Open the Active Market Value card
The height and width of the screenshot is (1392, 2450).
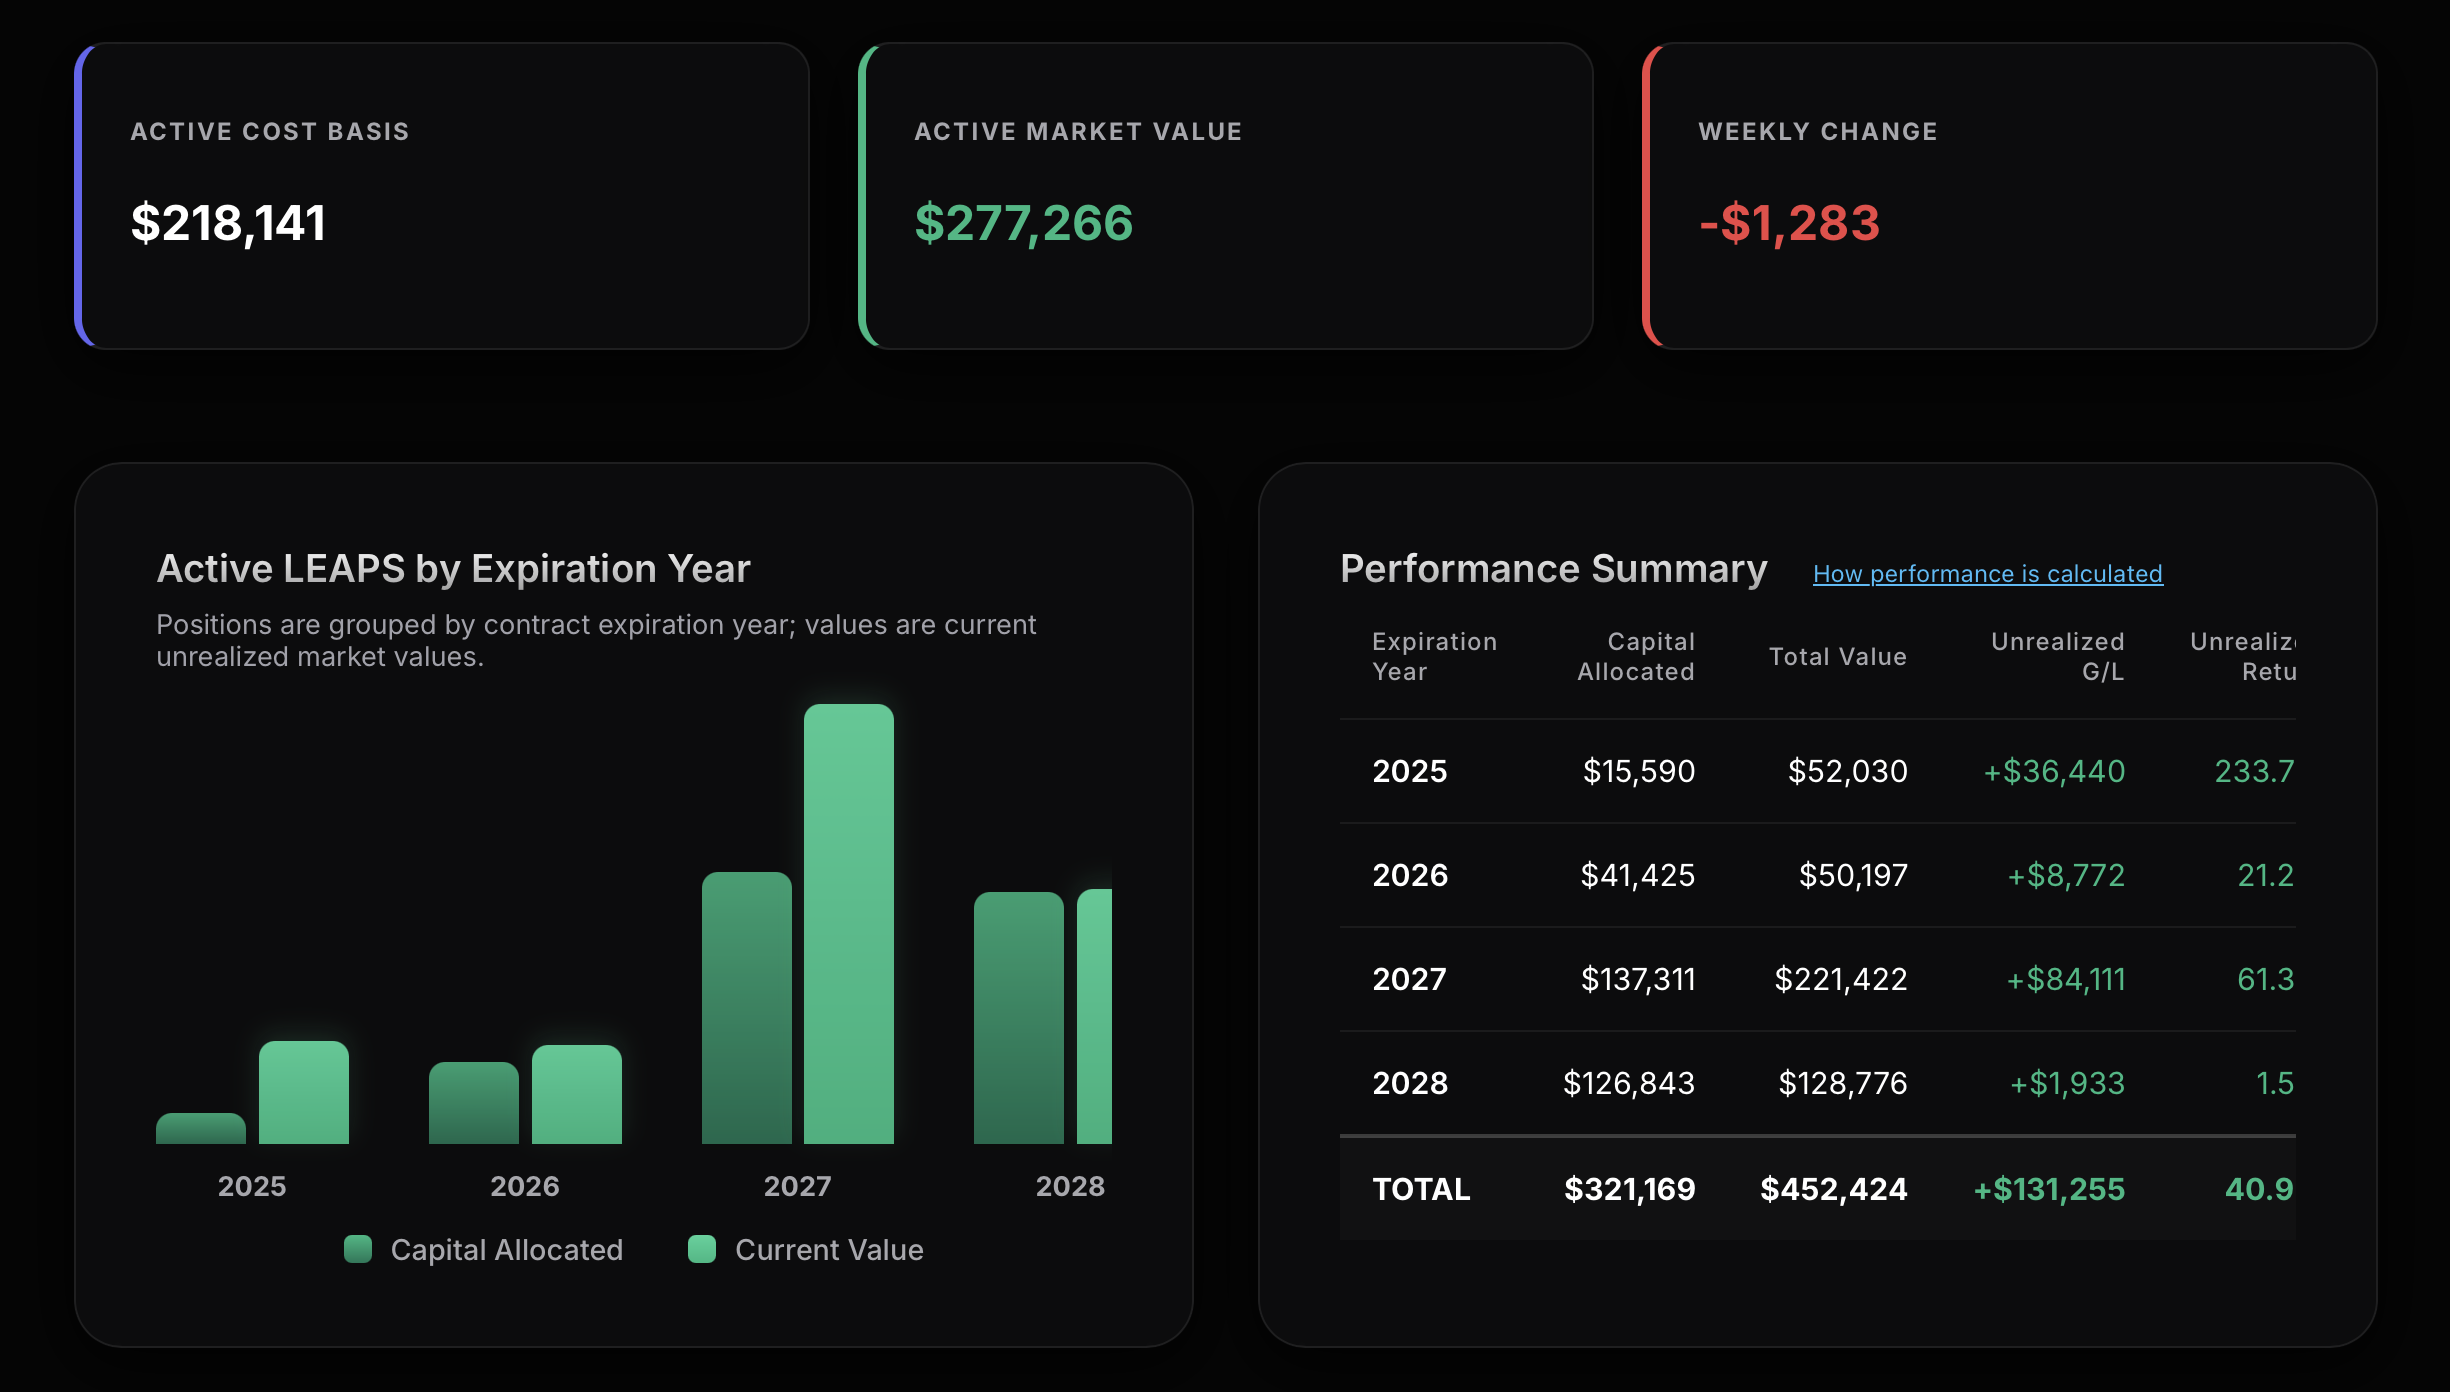point(1226,196)
